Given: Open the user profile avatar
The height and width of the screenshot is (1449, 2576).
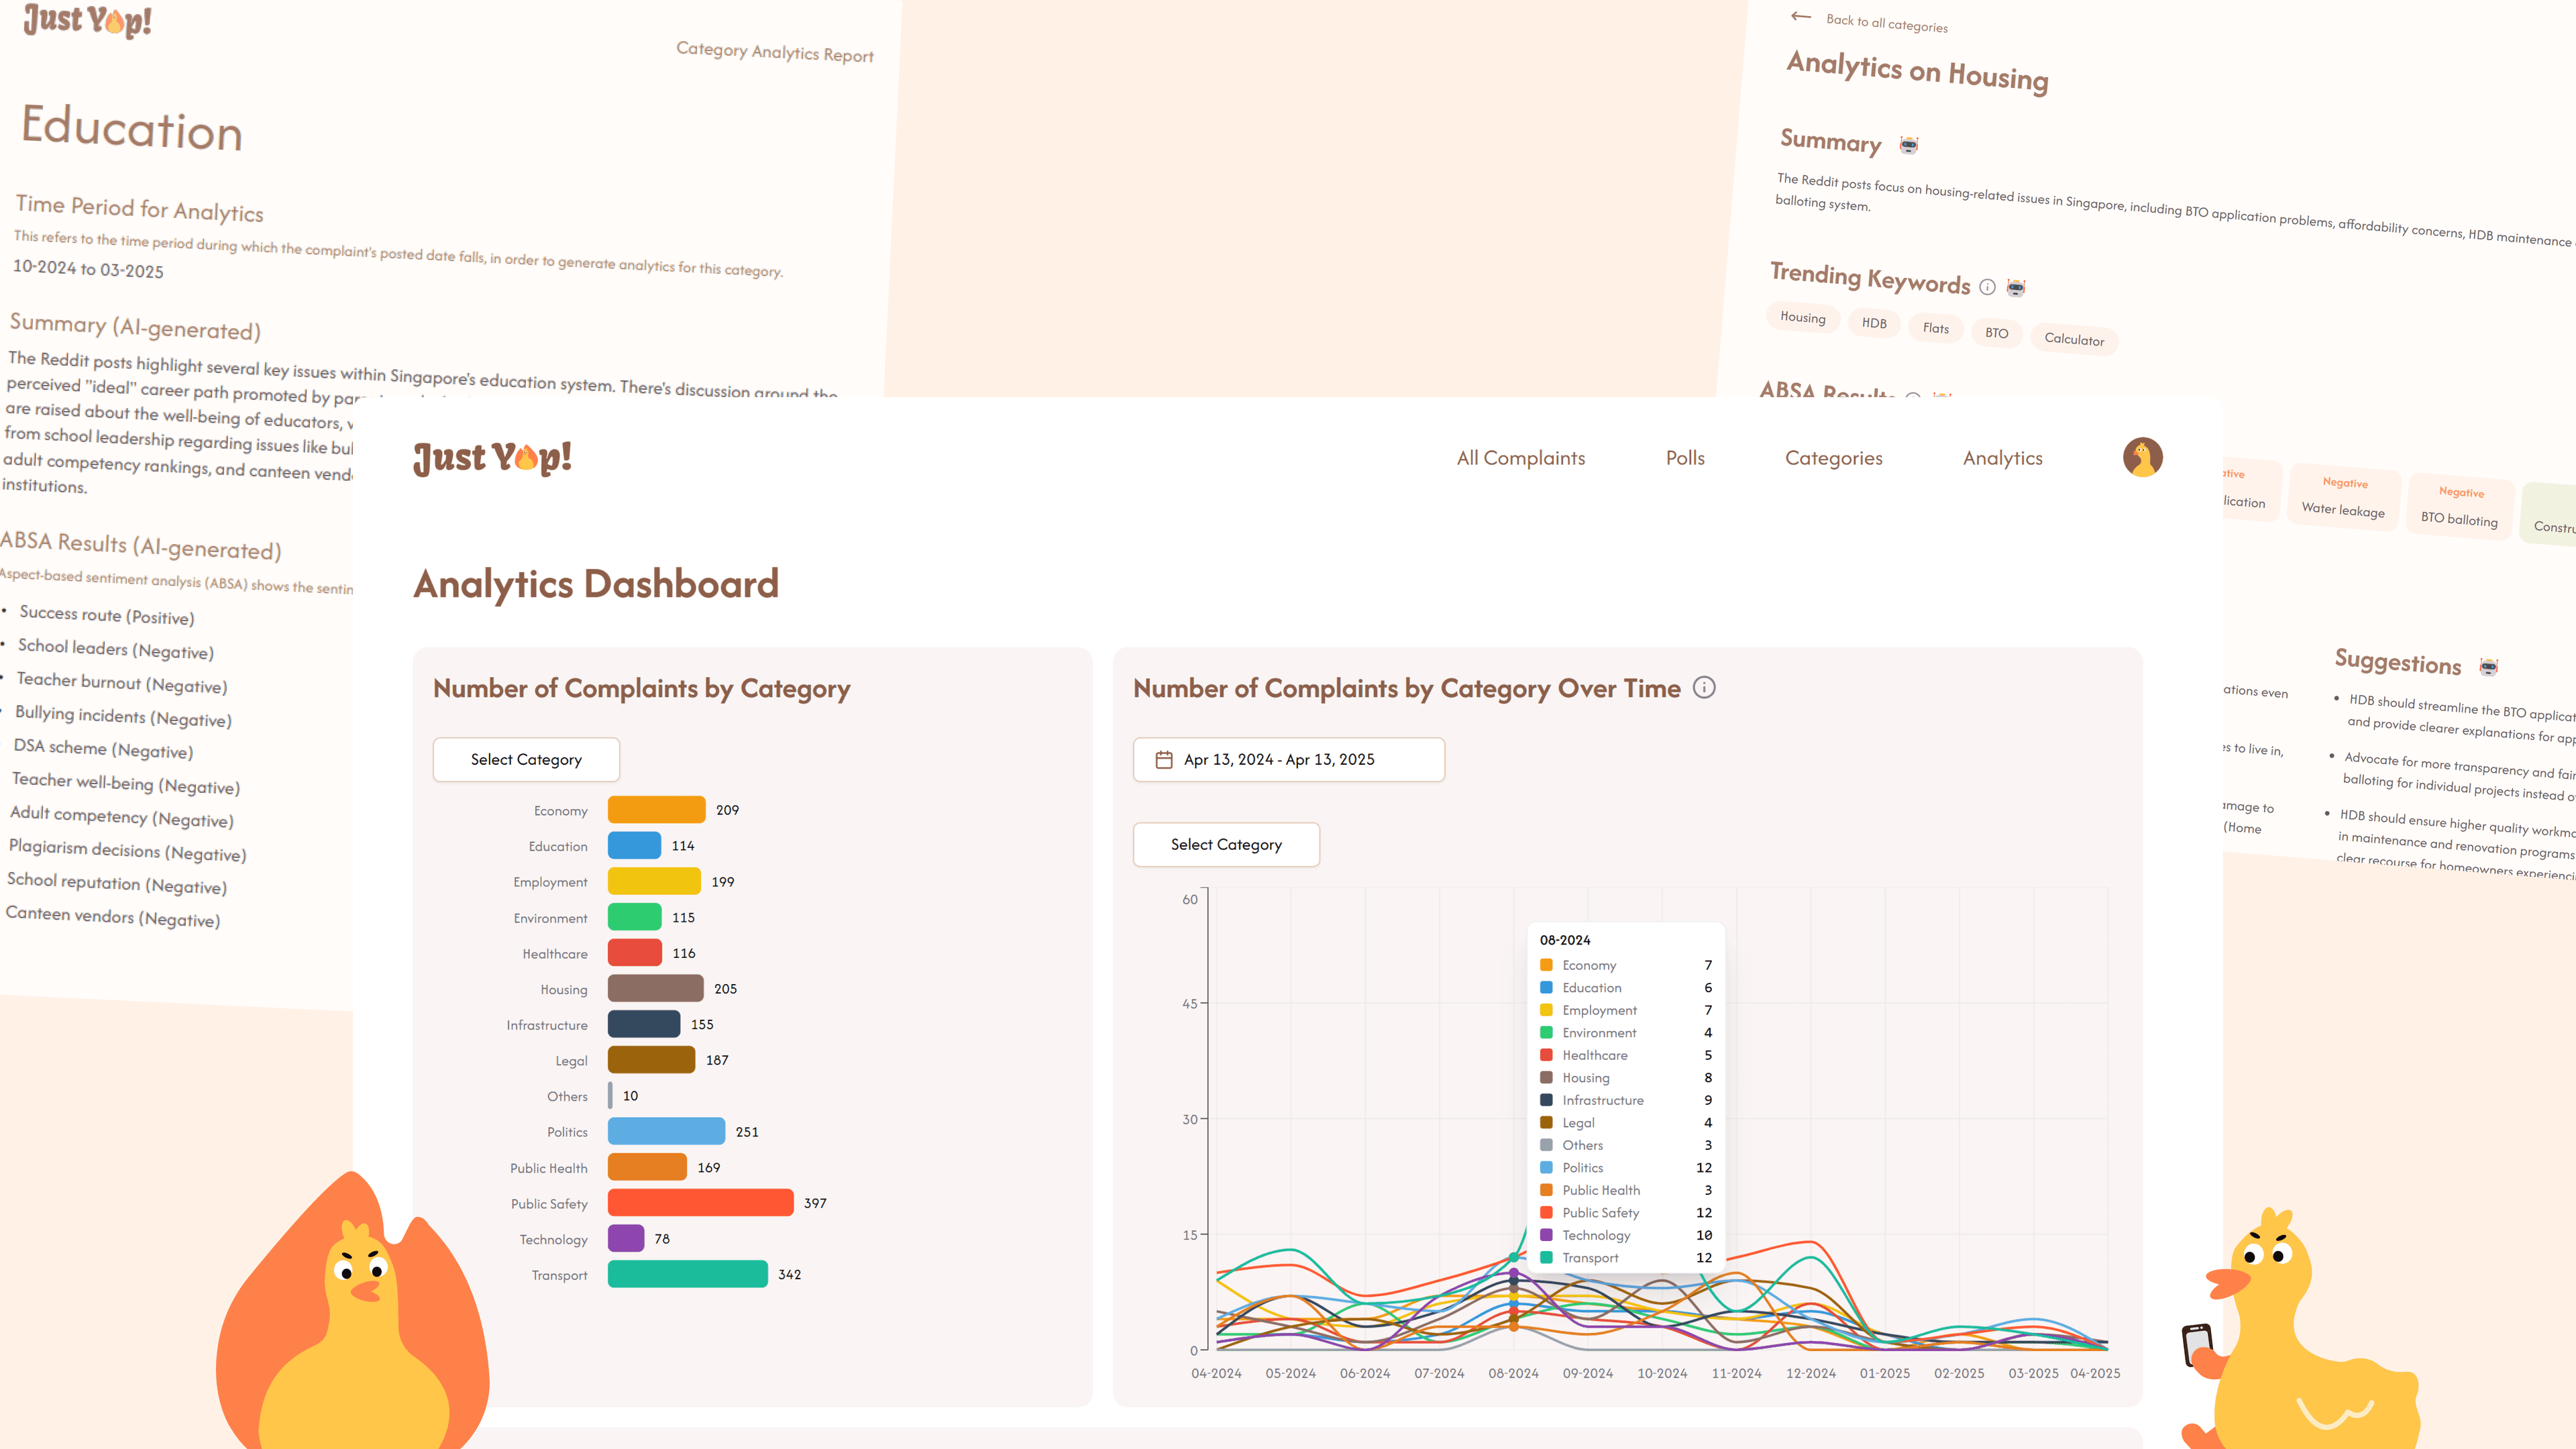Looking at the screenshot, I should [x=2142, y=458].
